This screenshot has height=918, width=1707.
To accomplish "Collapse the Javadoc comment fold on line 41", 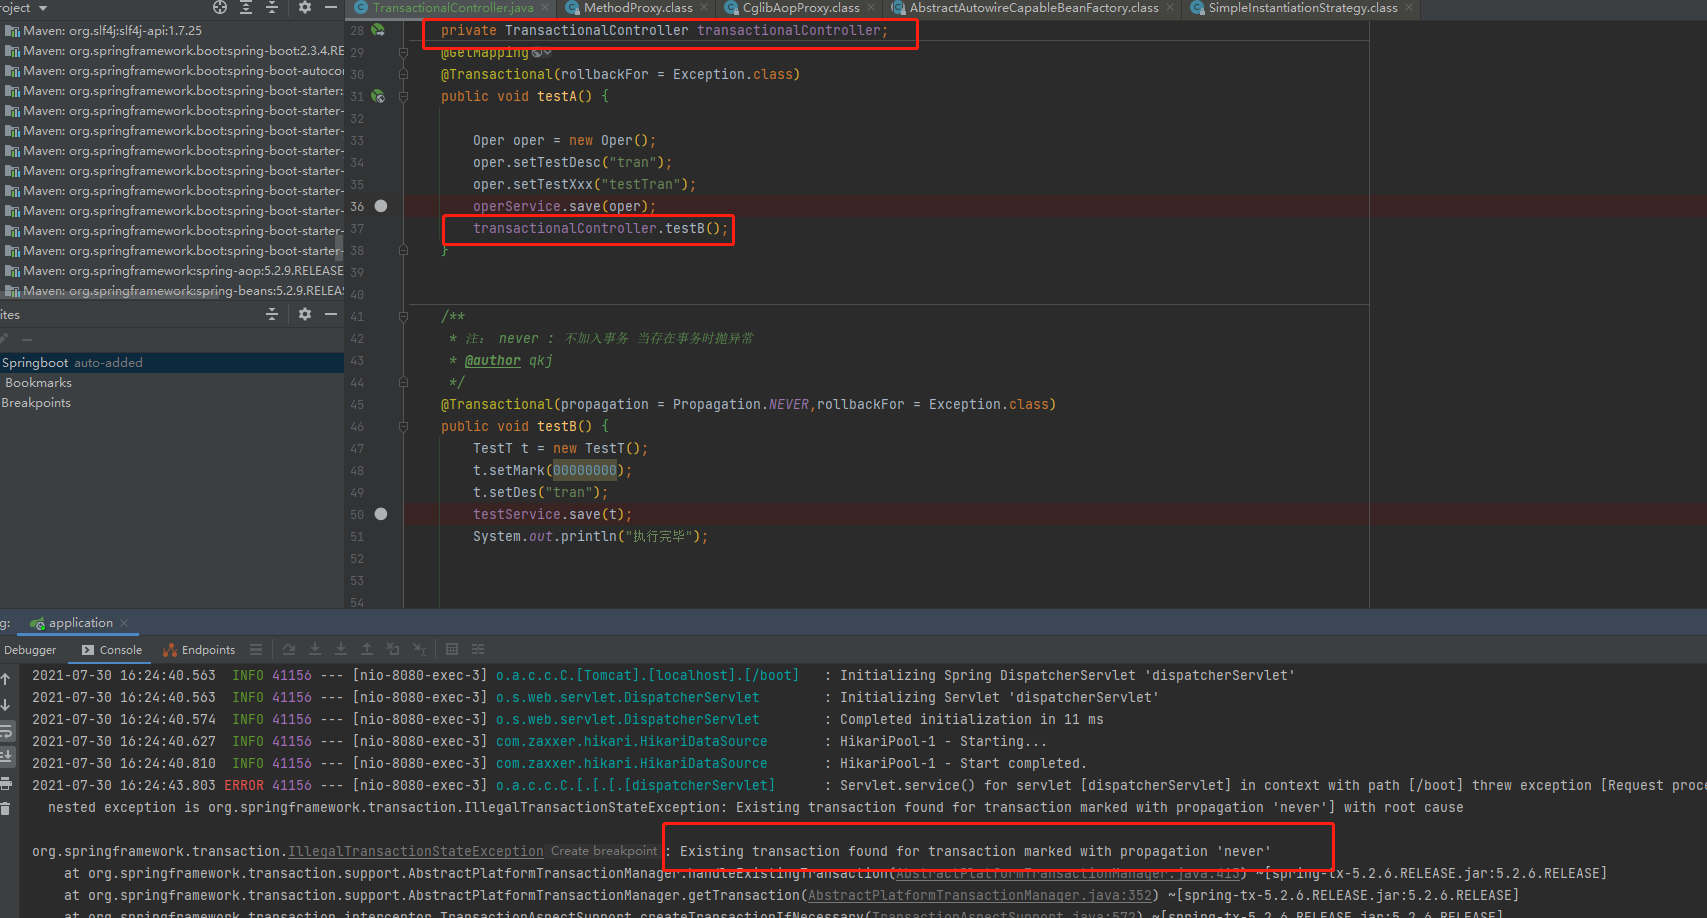I will point(403,316).
